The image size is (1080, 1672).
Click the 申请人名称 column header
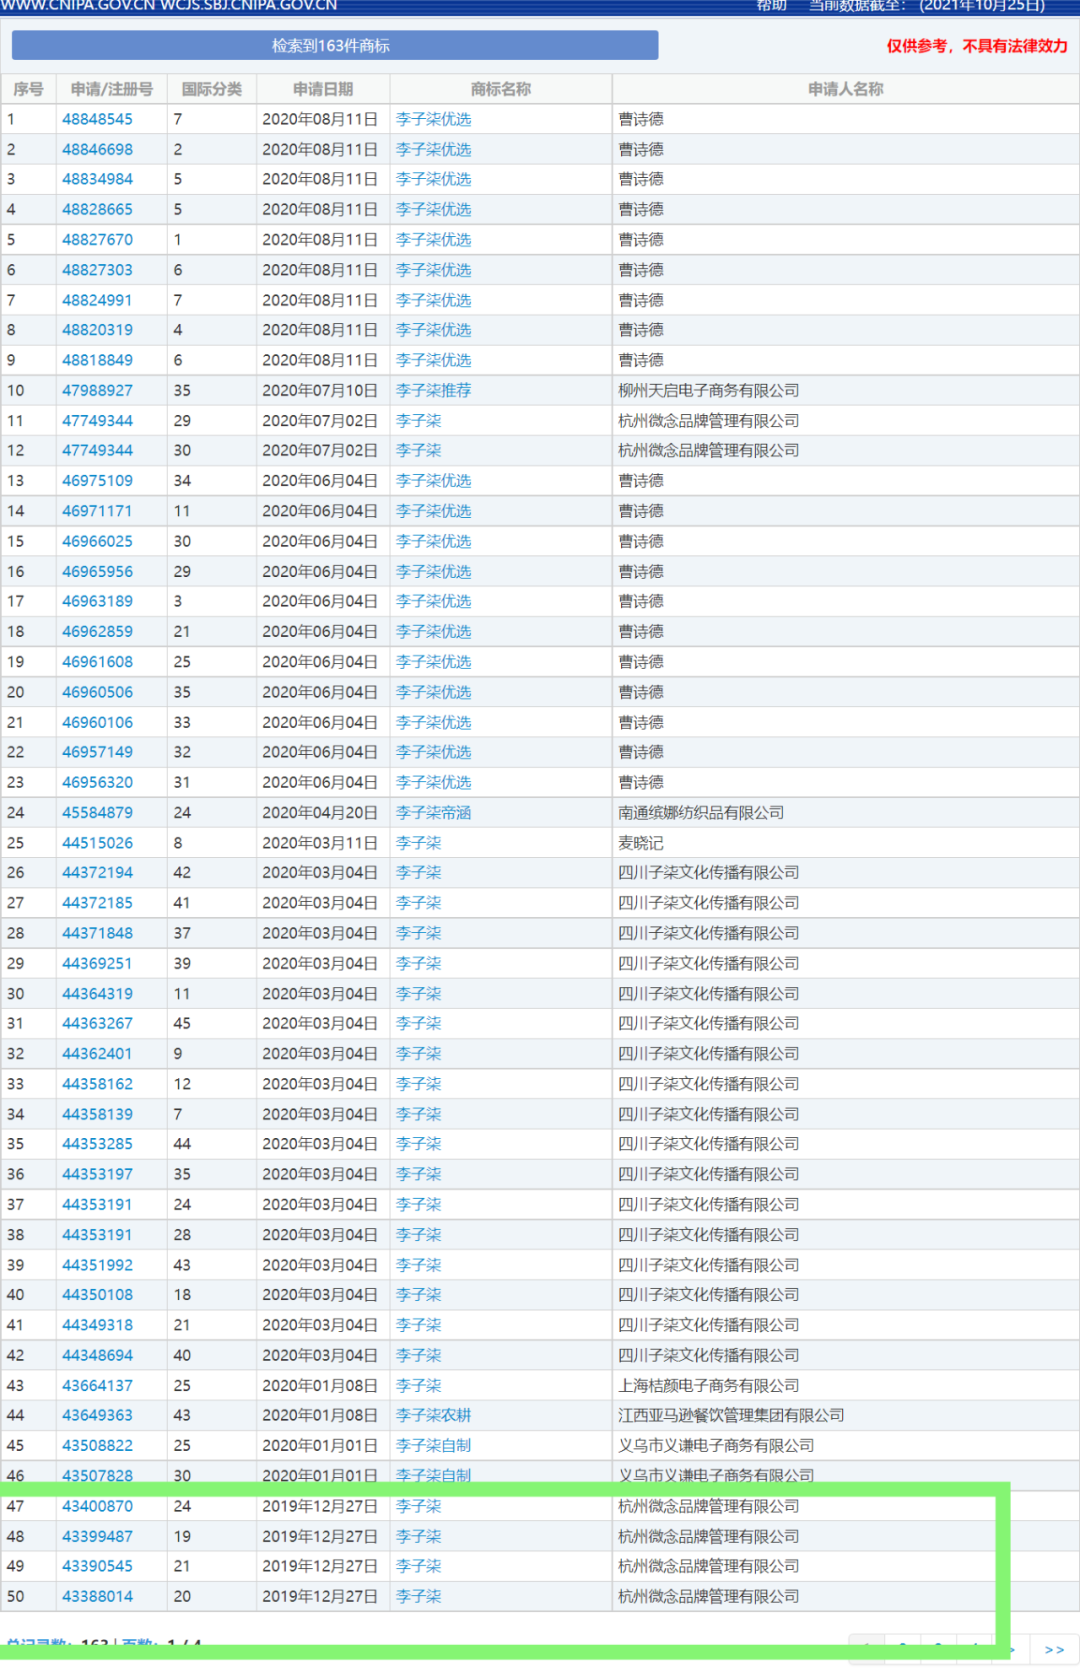(x=846, y=89)
